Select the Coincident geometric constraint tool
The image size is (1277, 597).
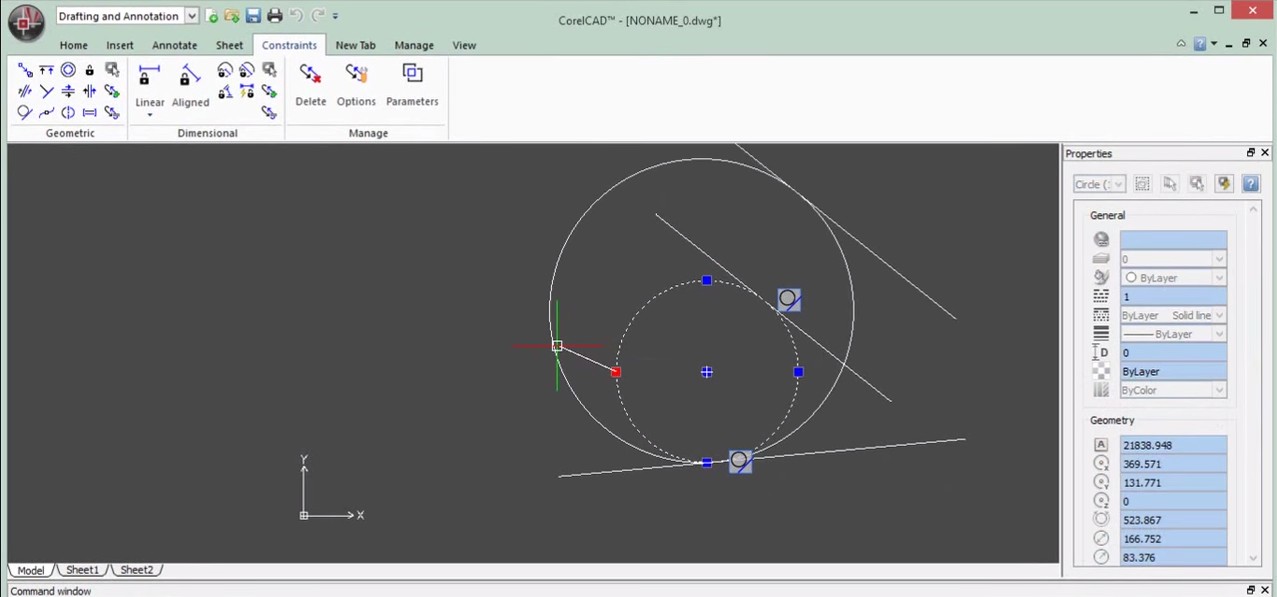pyautogui.click(x=23, y=70)
